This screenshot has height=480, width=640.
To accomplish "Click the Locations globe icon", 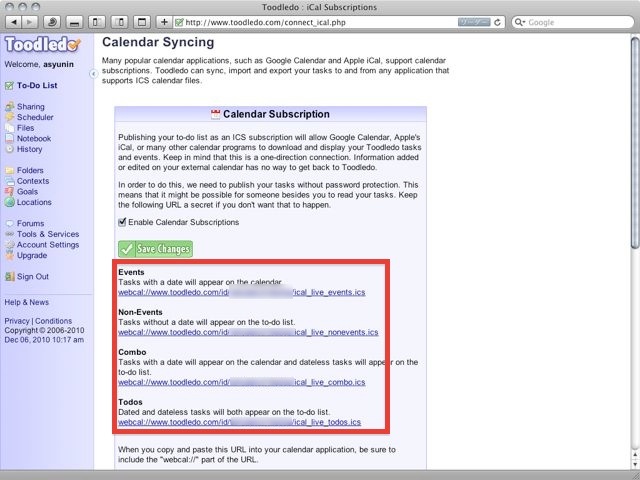I will tap(9, 202).
